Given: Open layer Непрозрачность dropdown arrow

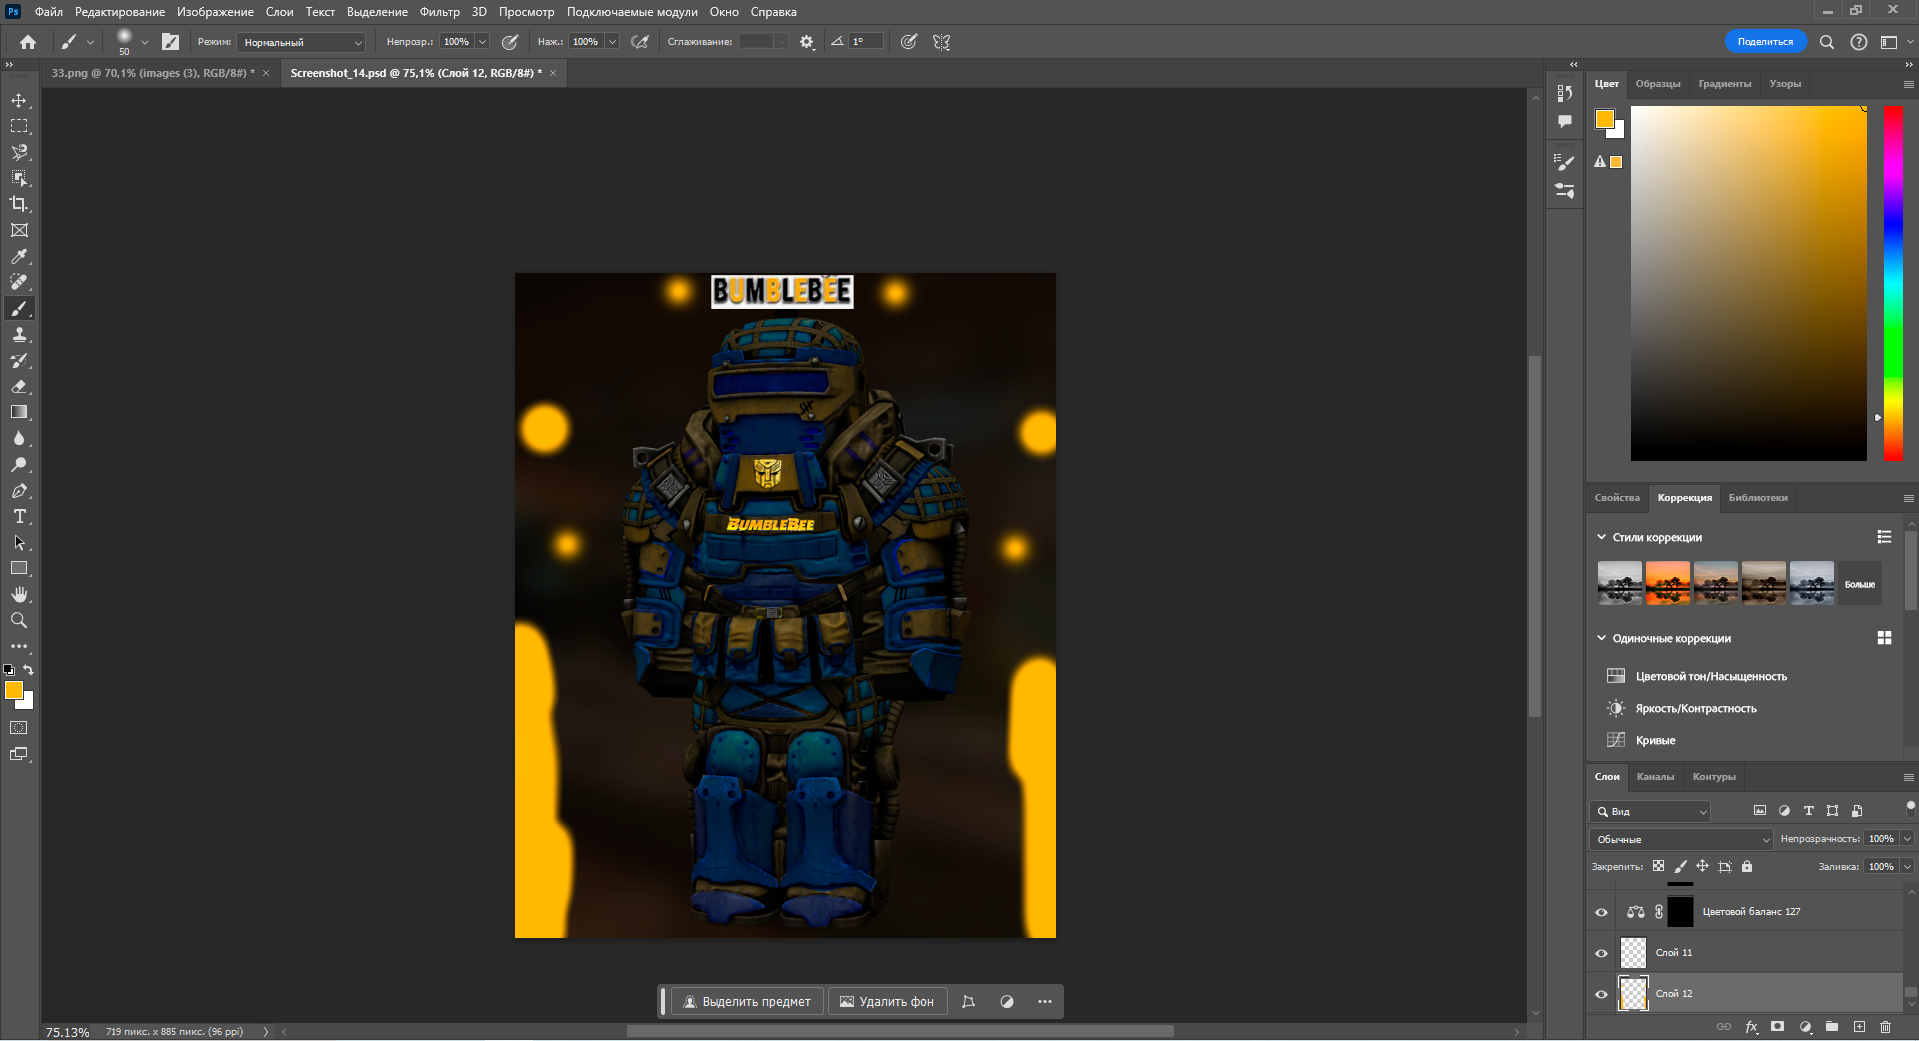Looking at the screenshot, I should (1907, 839).
